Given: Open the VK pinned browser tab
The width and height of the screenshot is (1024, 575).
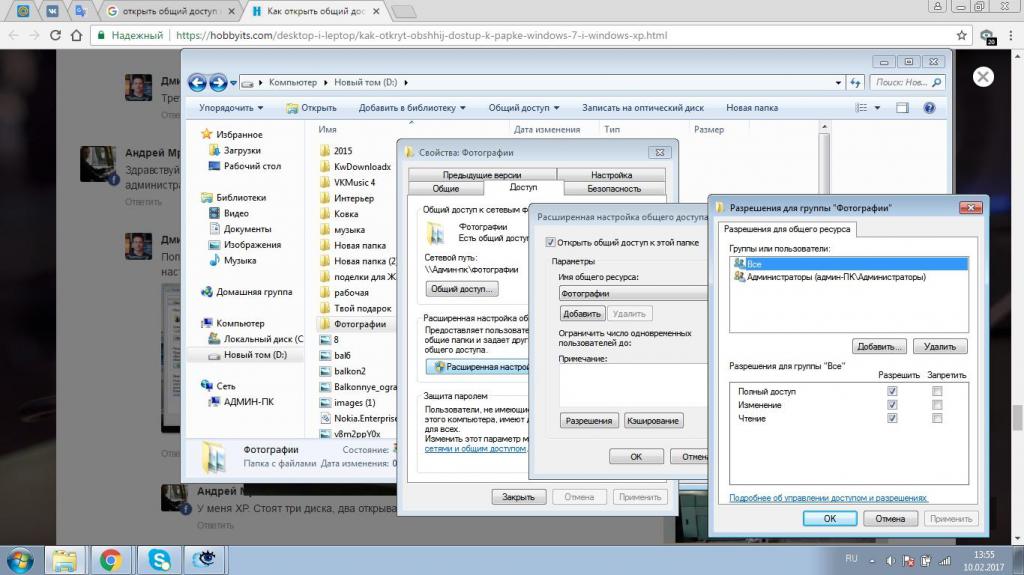Looking at the screenshot, I should pyautogui.click(x=52, y=10).
